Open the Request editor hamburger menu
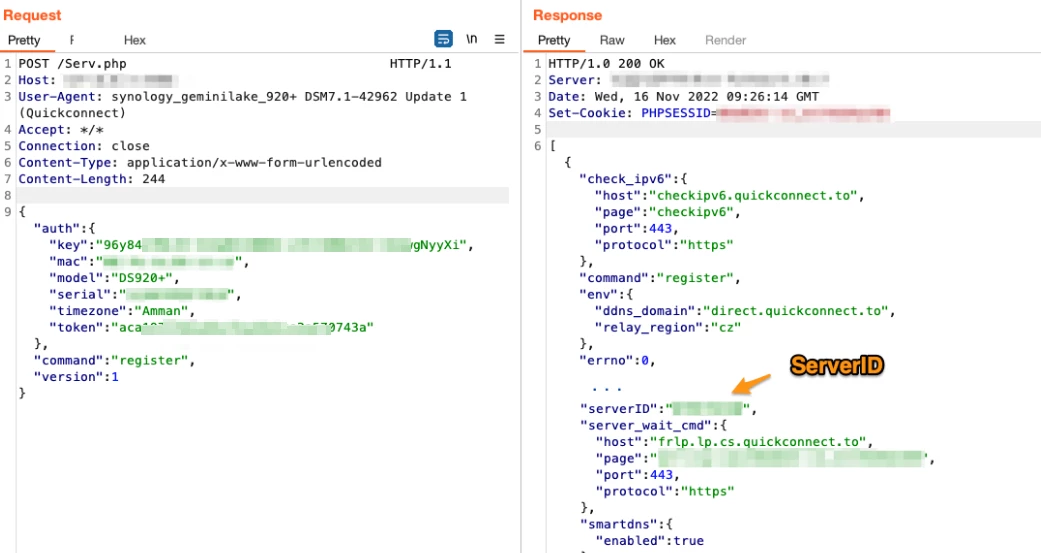Image resolution: width=1041 pixels, height=553 pixels. click(500, 39)
